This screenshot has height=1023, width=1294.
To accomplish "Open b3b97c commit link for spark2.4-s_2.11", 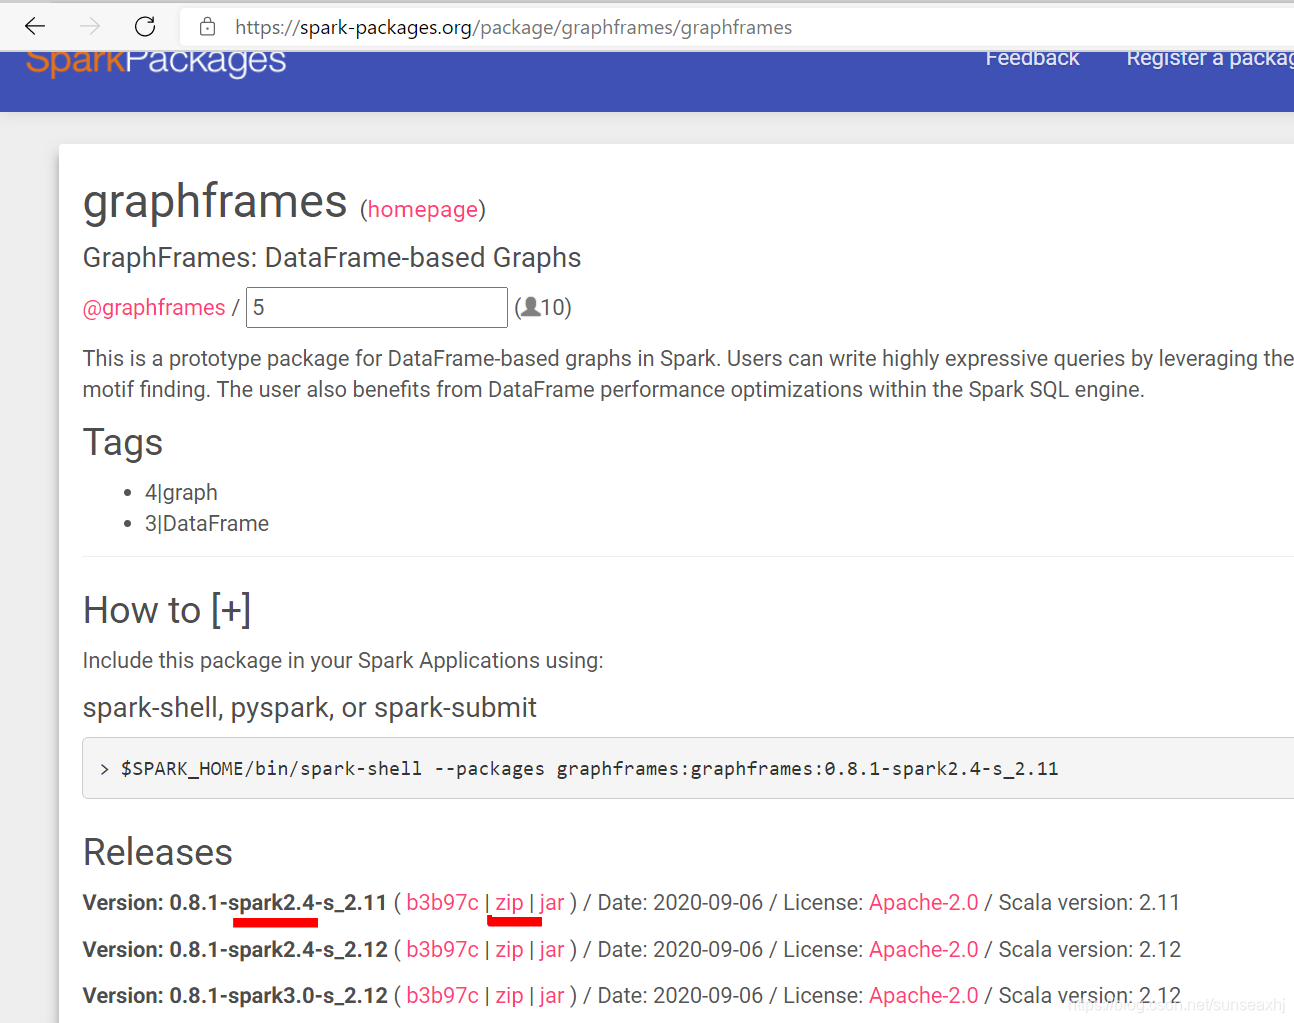I will pos(442,902).
